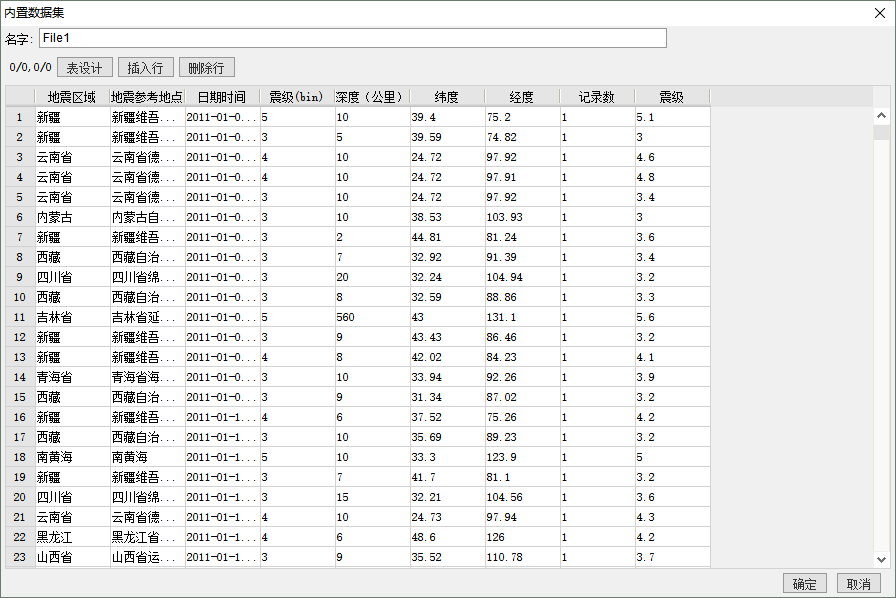This screenshot has width=896, height=598.
Task: Click magnitude value 4.8 in row 4
Action: (x=672, y=177)
